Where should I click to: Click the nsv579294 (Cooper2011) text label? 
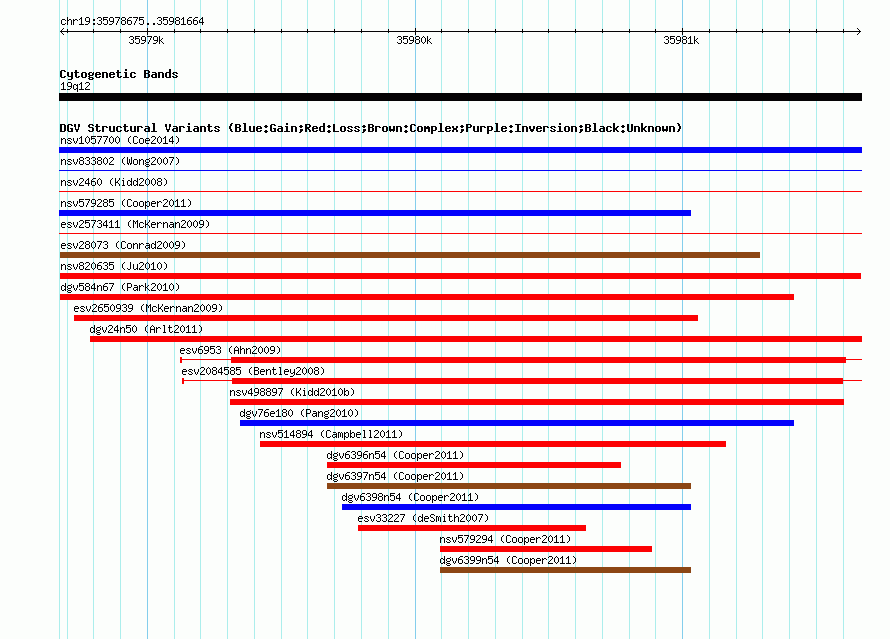(x=505, y=539)
